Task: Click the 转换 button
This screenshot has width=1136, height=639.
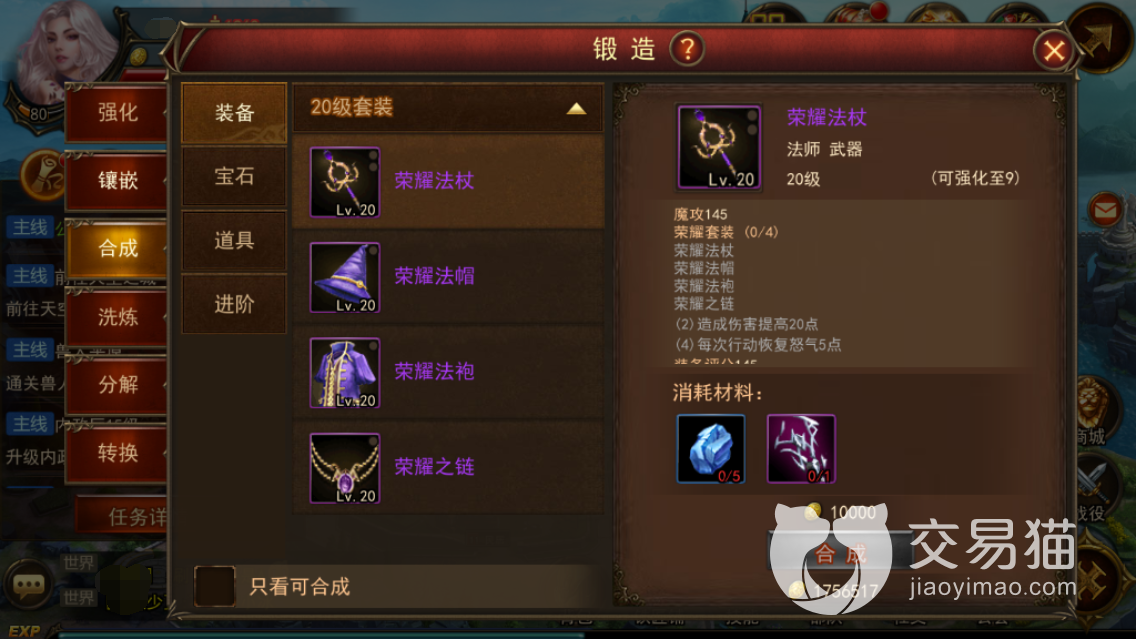Action: [x=117, y=453]
